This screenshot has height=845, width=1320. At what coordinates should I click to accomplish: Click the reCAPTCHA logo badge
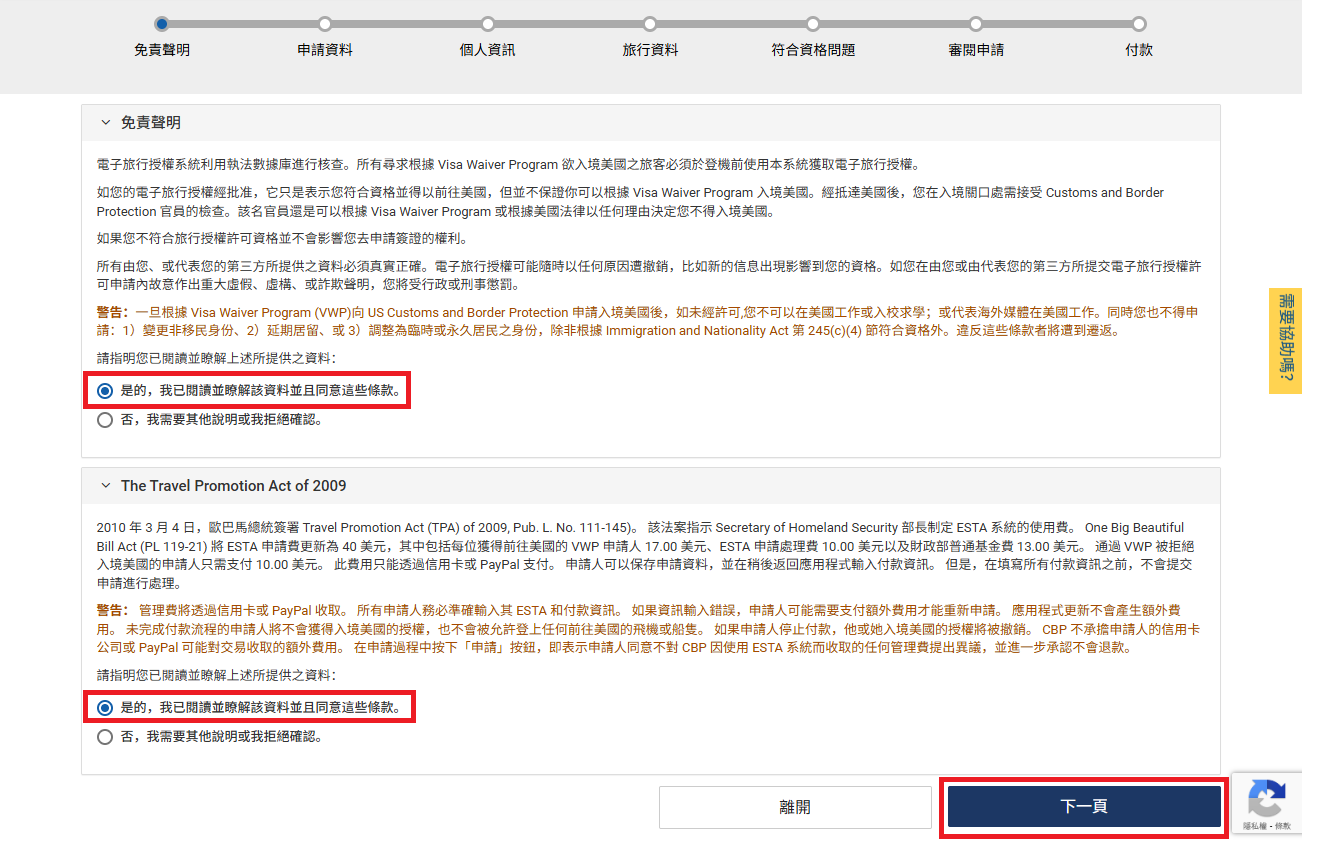pos(1266,799)
